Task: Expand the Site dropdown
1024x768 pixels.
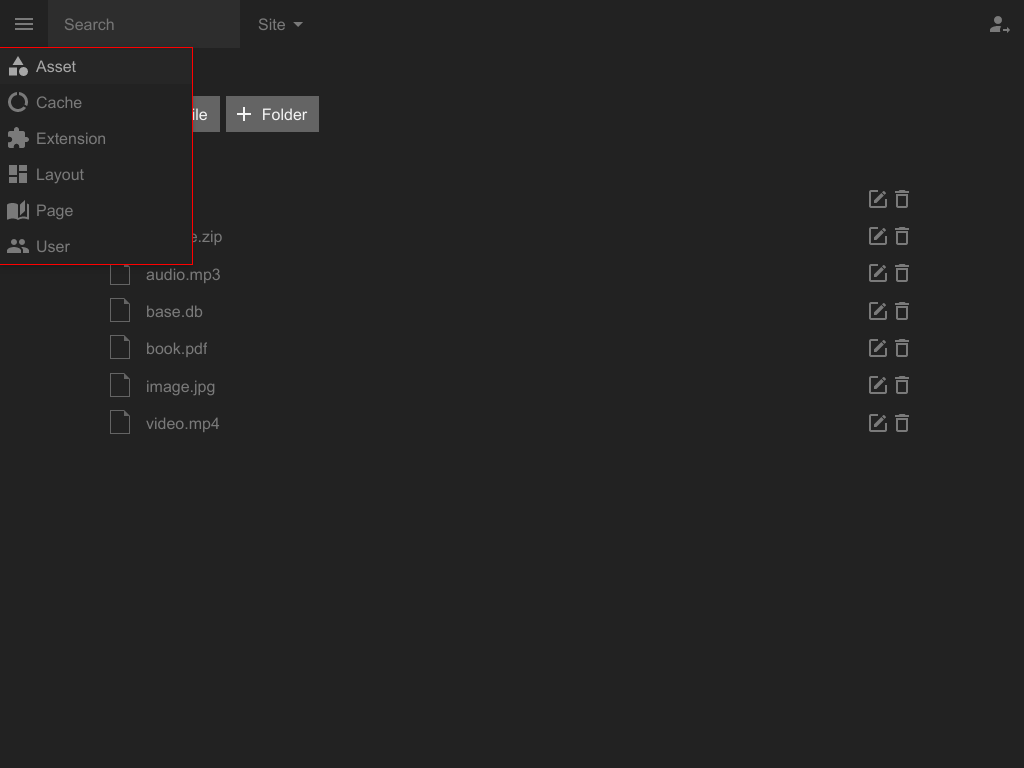Action: point(280,25)
